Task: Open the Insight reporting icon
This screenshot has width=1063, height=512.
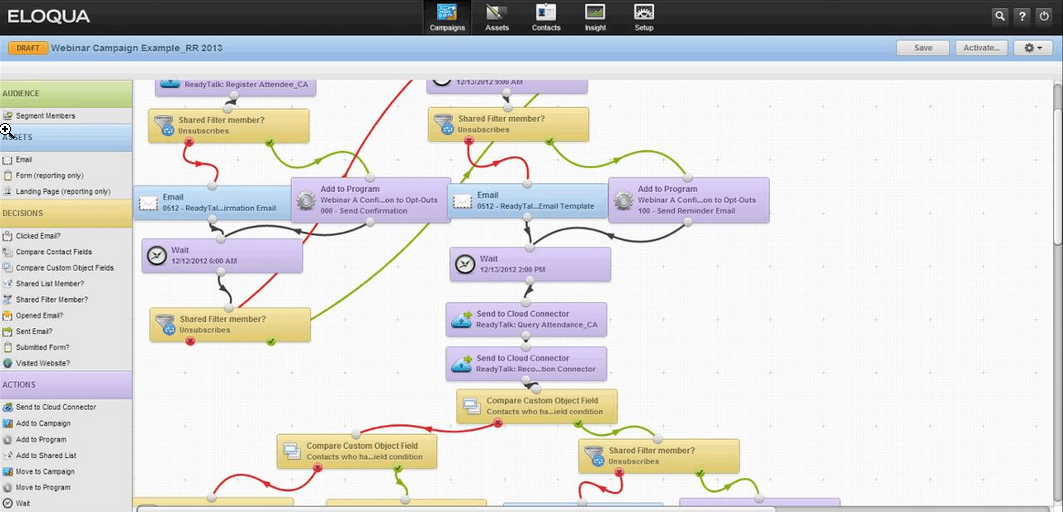Action: [x=595, y=17]
